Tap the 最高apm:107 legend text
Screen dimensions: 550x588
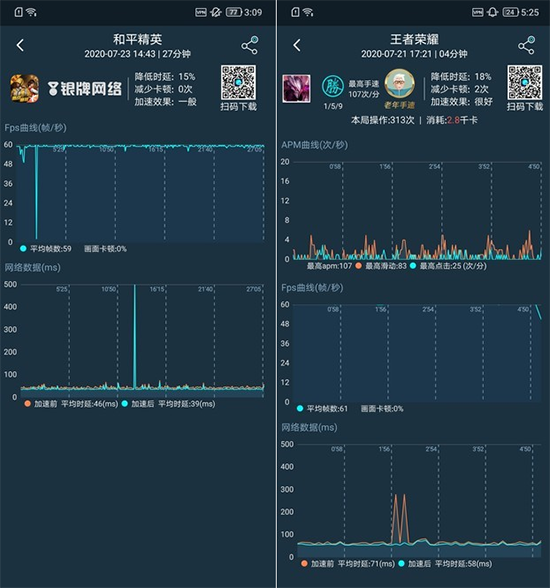(x=329, y=266)
